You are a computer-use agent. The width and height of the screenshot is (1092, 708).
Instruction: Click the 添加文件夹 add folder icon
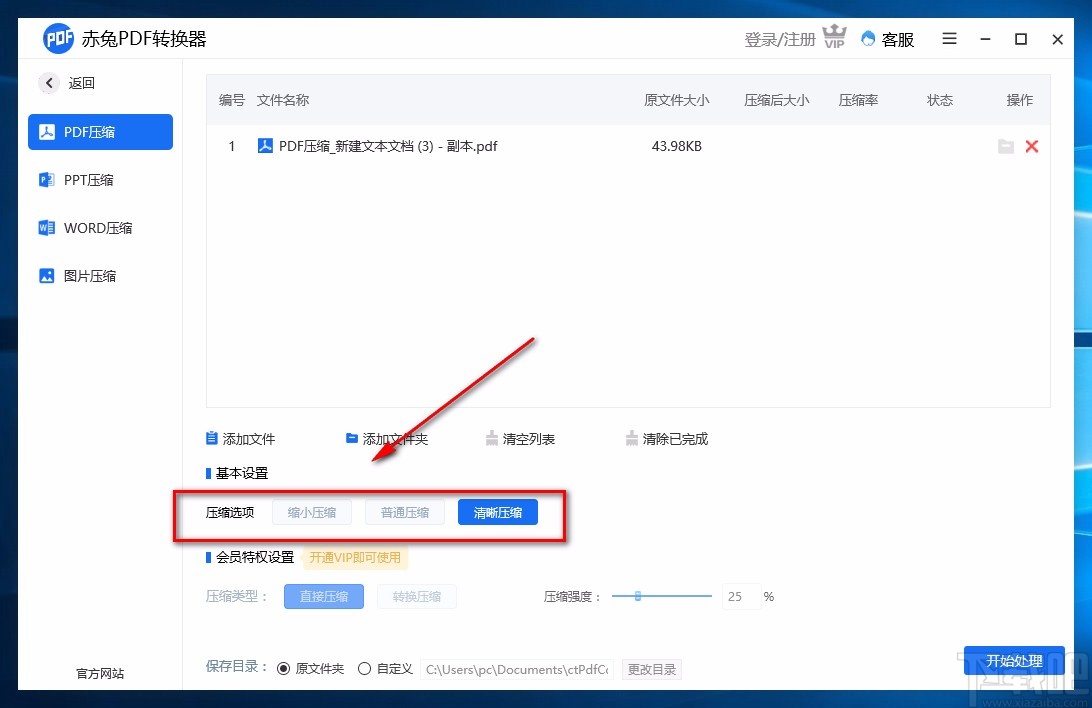click(x=351, y=437)
